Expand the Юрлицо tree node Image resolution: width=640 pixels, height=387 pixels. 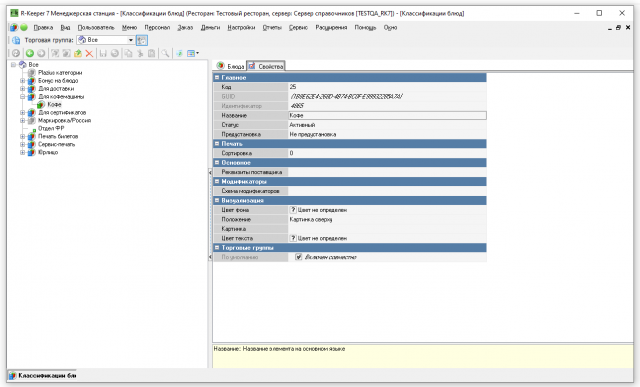click(x=22, y=152)
